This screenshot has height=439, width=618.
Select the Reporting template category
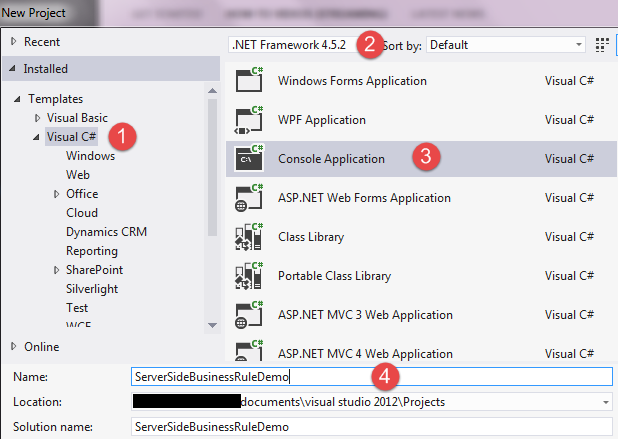[92, 251]
